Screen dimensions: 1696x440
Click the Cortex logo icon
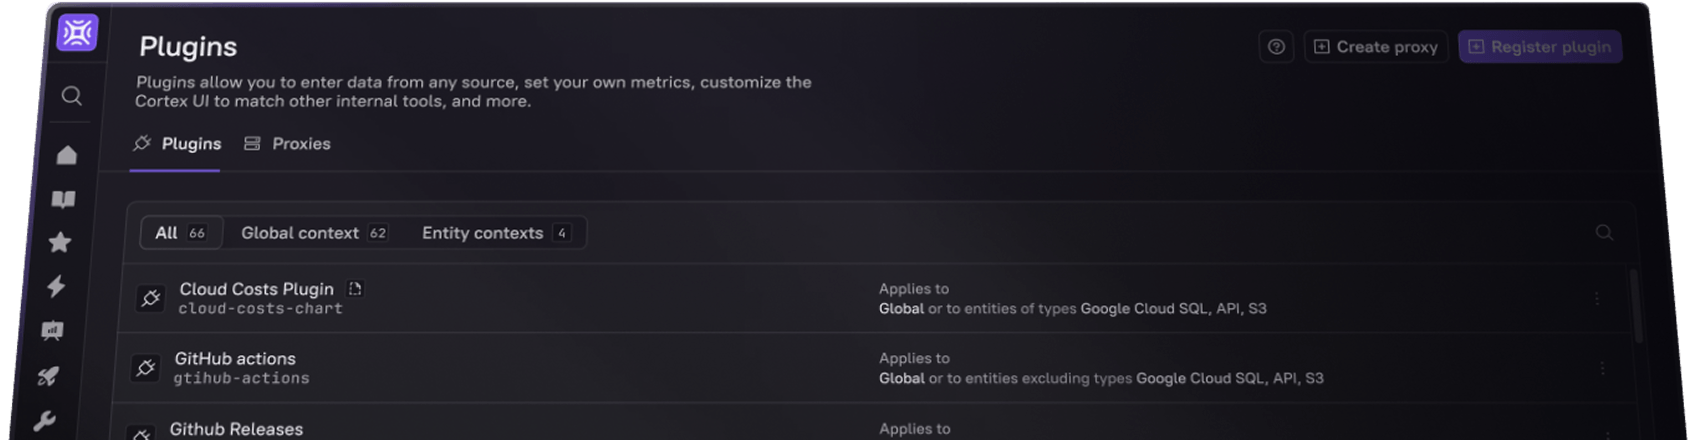point(77,33)
